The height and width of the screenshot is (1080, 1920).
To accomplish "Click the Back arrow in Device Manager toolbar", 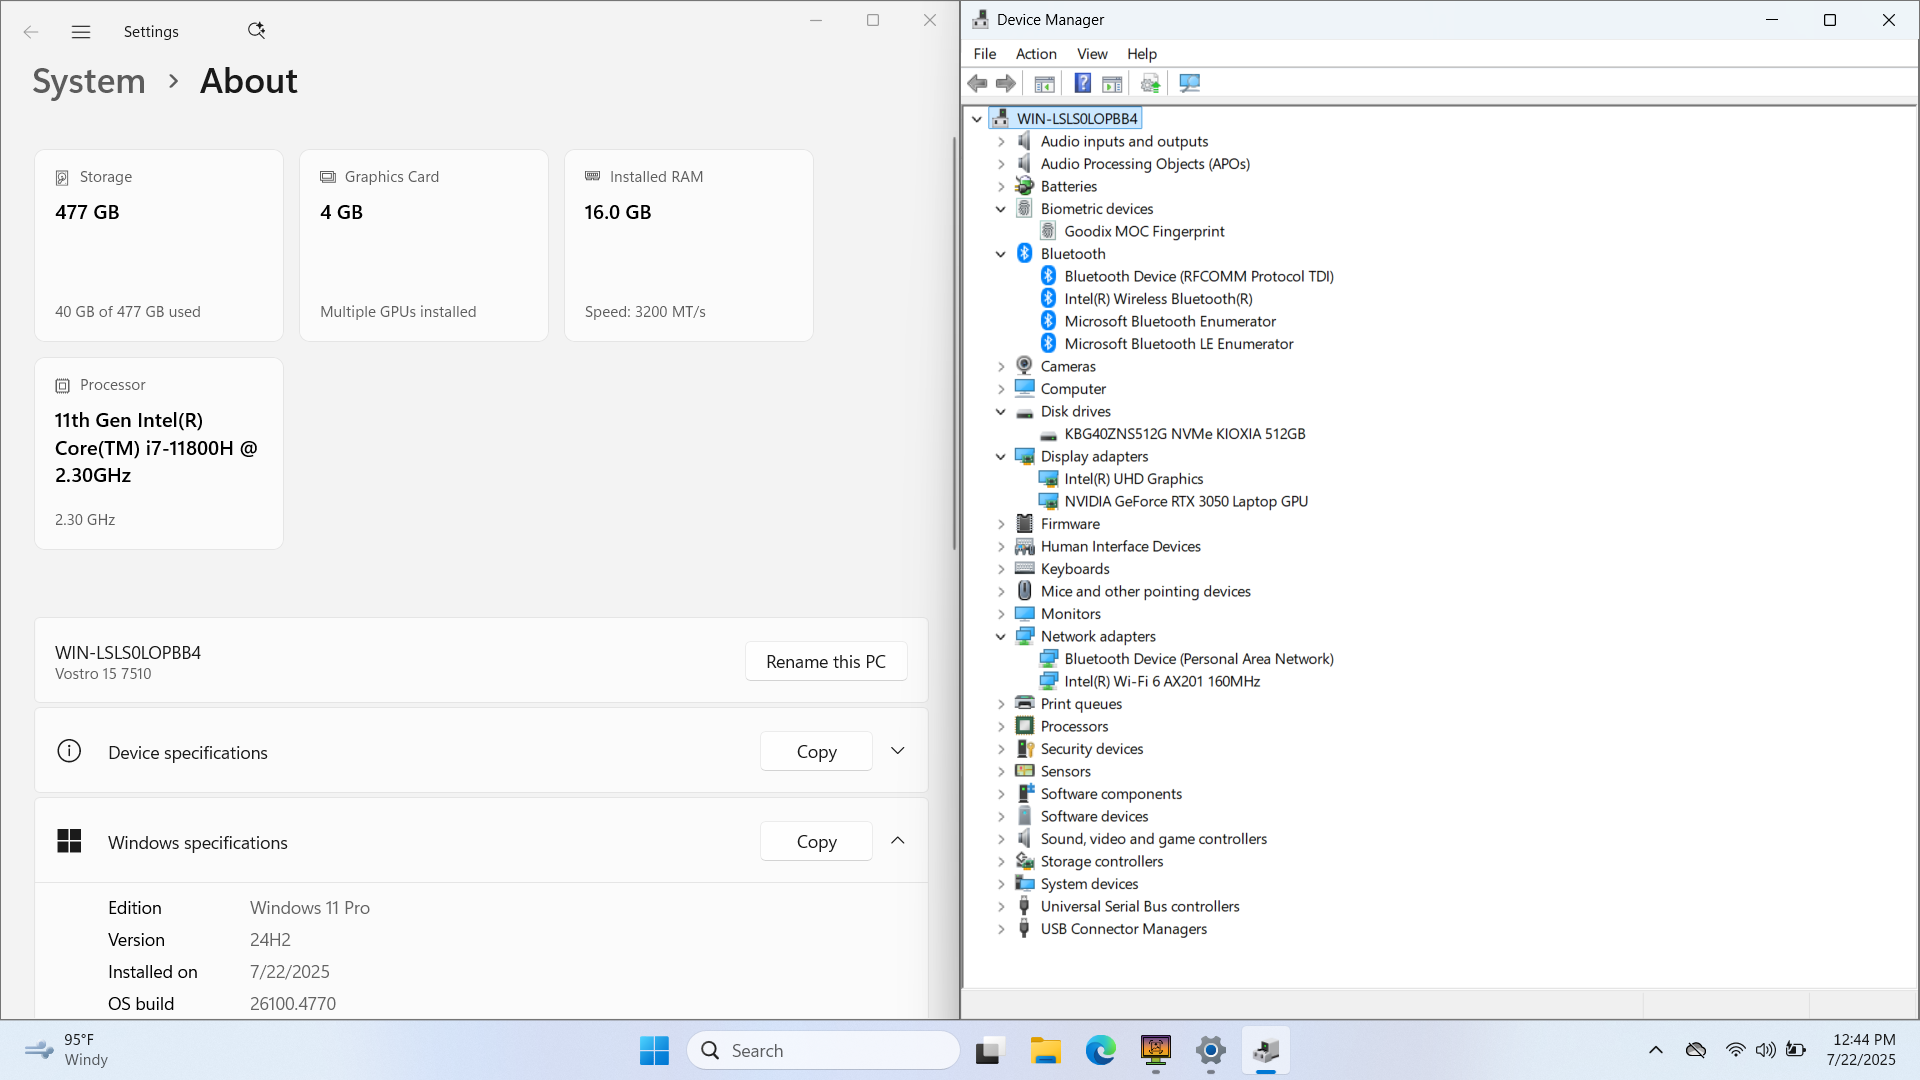I will (977, 84).
